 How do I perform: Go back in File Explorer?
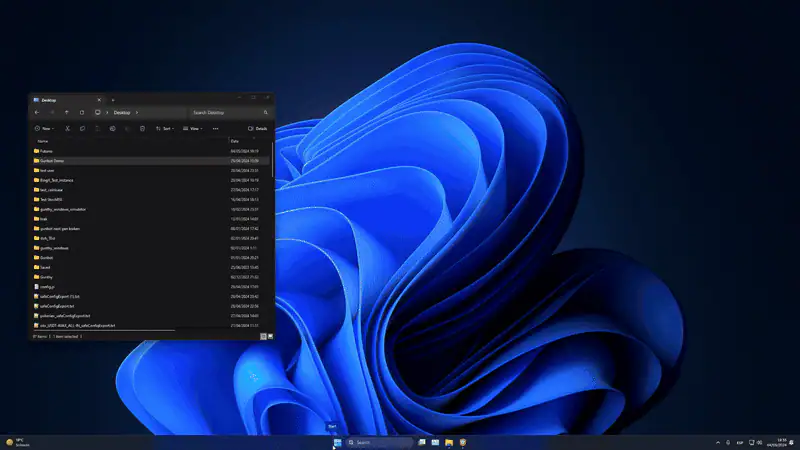[x=37, y=112]
